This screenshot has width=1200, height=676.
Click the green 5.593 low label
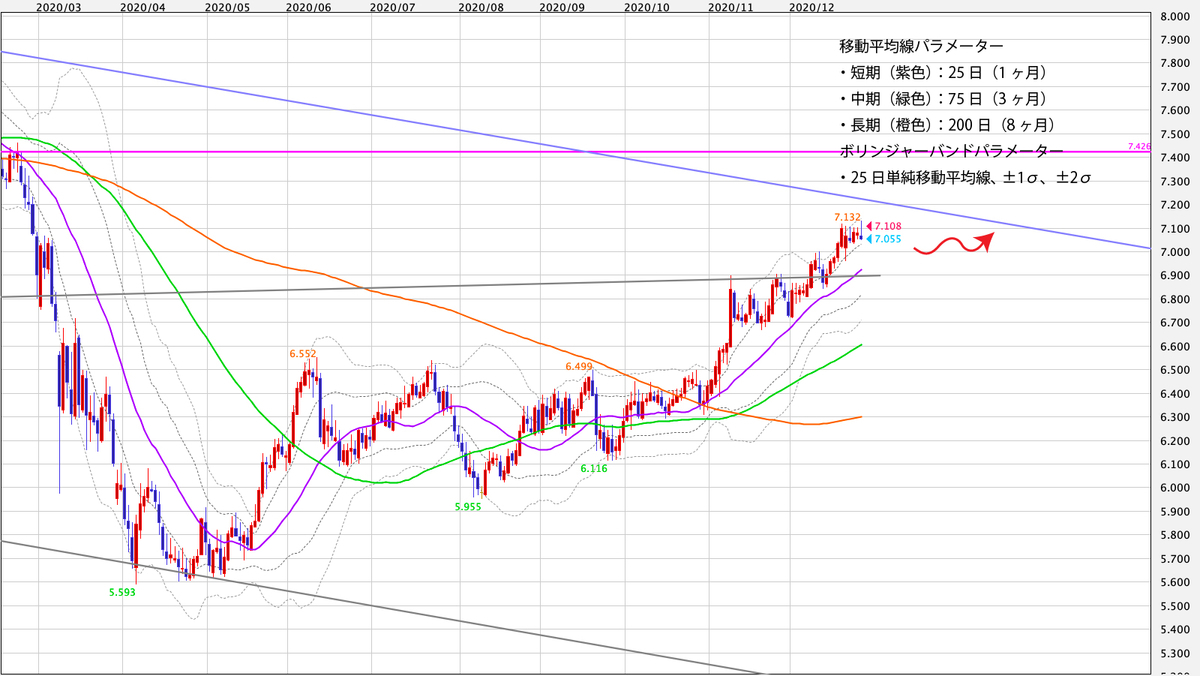tap(122, 591)
